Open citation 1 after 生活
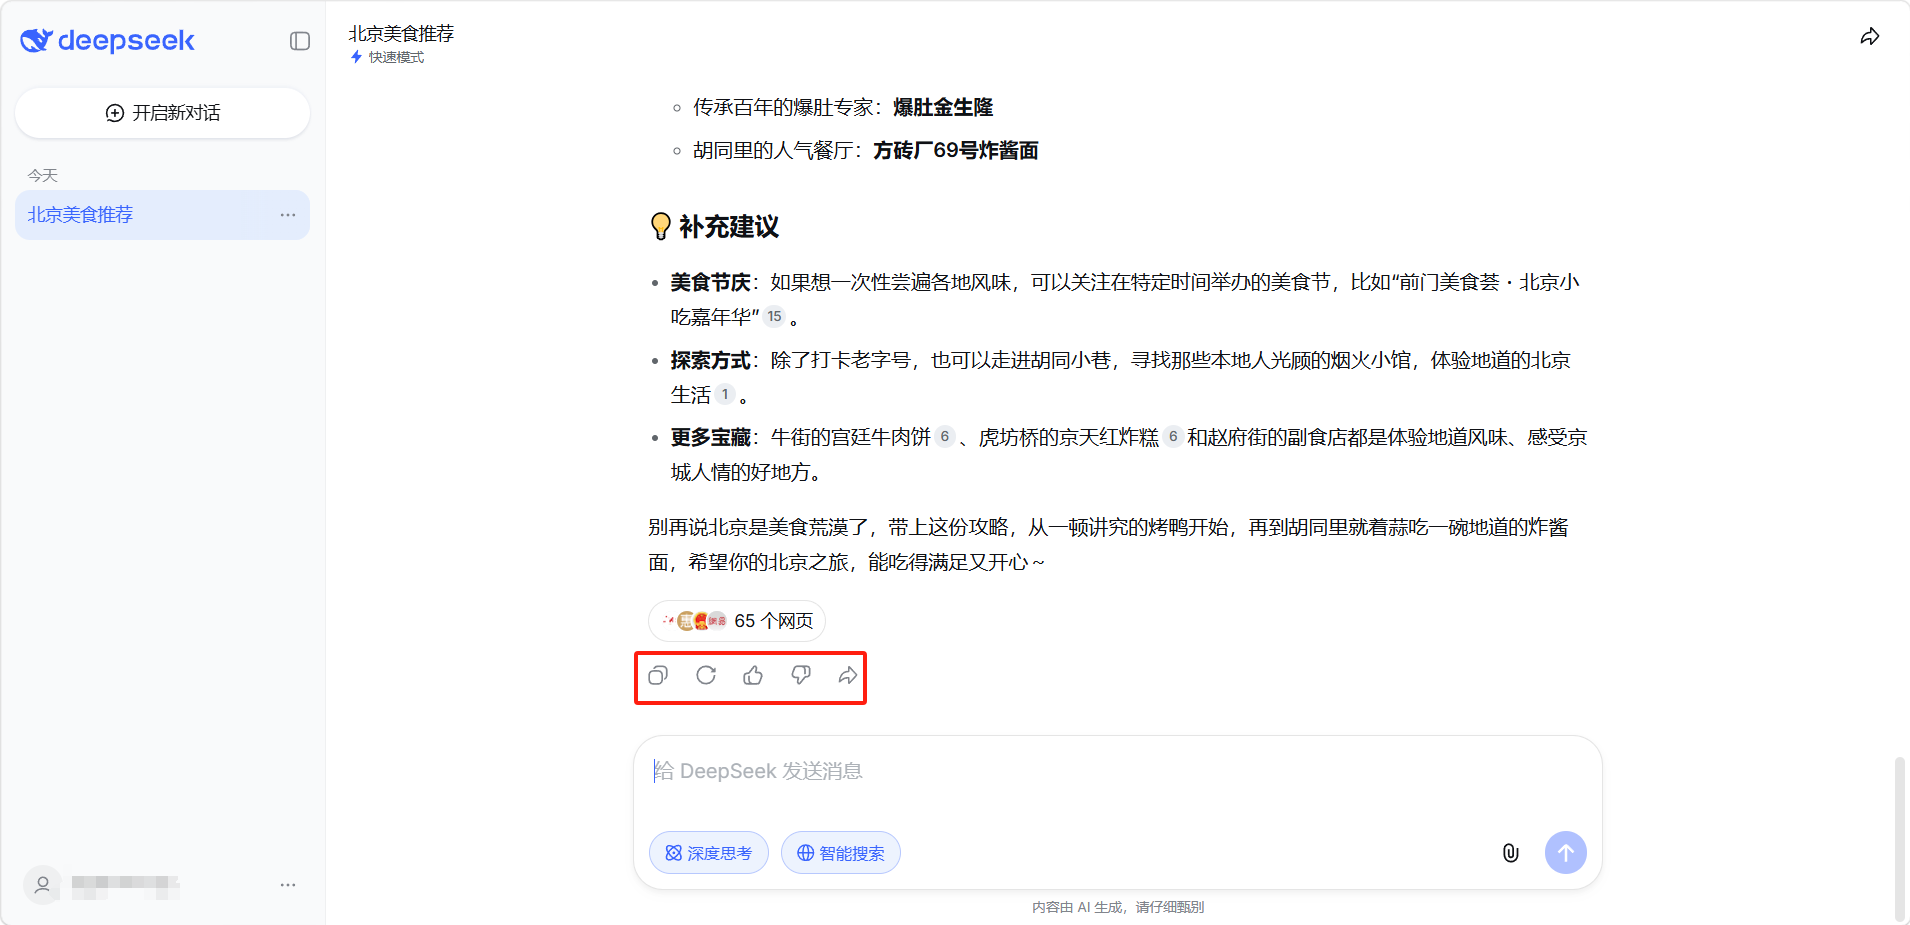1910x925 pixels. pyautogui.click(x=725, y=394)
